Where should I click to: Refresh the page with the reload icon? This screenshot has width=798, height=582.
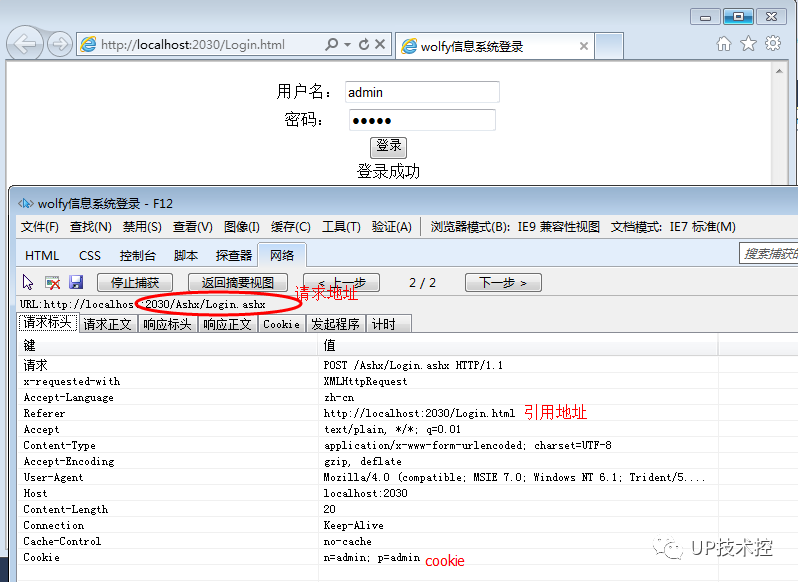point(363,44)
